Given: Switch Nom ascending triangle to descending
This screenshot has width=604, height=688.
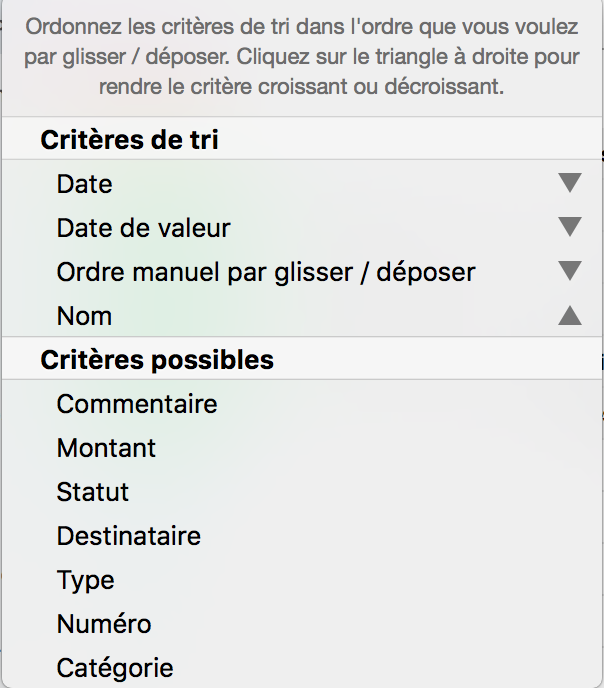Looking at the screenshot, I should (570, 315).
